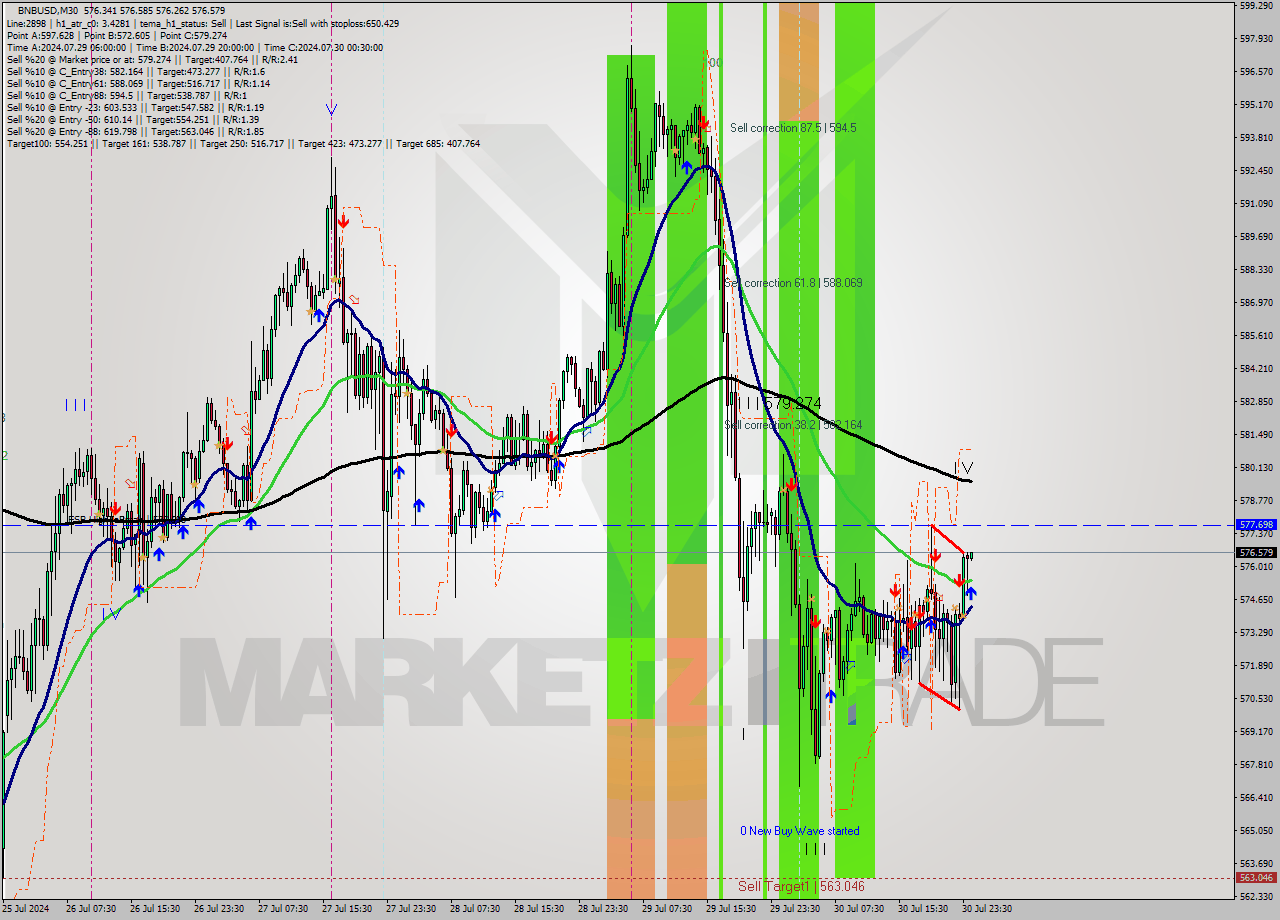Screen dimensions: 1280x920
Task: Click the 'Sell %20 @ Entry -88: 619.798' line
Action: click(135, 131)
